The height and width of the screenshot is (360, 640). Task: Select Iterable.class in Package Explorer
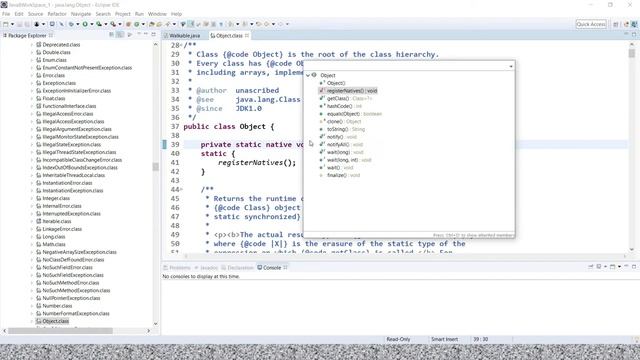pyautogui.click(x=53, y=221)
